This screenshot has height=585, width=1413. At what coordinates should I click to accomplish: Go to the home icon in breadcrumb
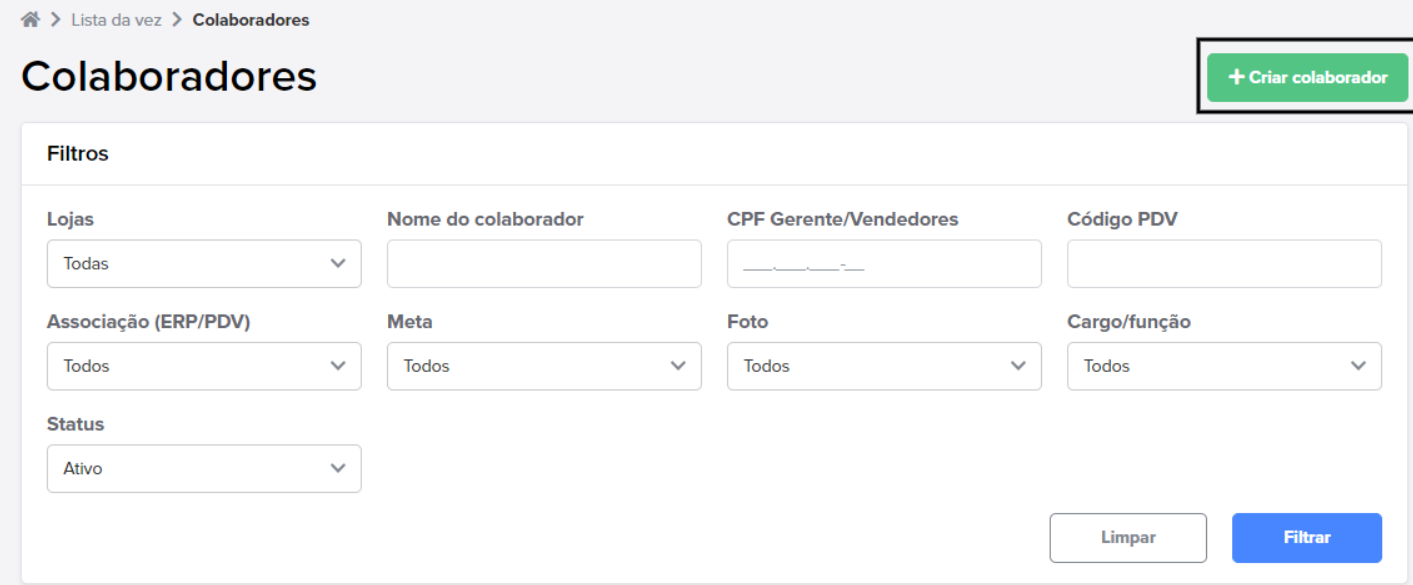(x=30, y=20)
